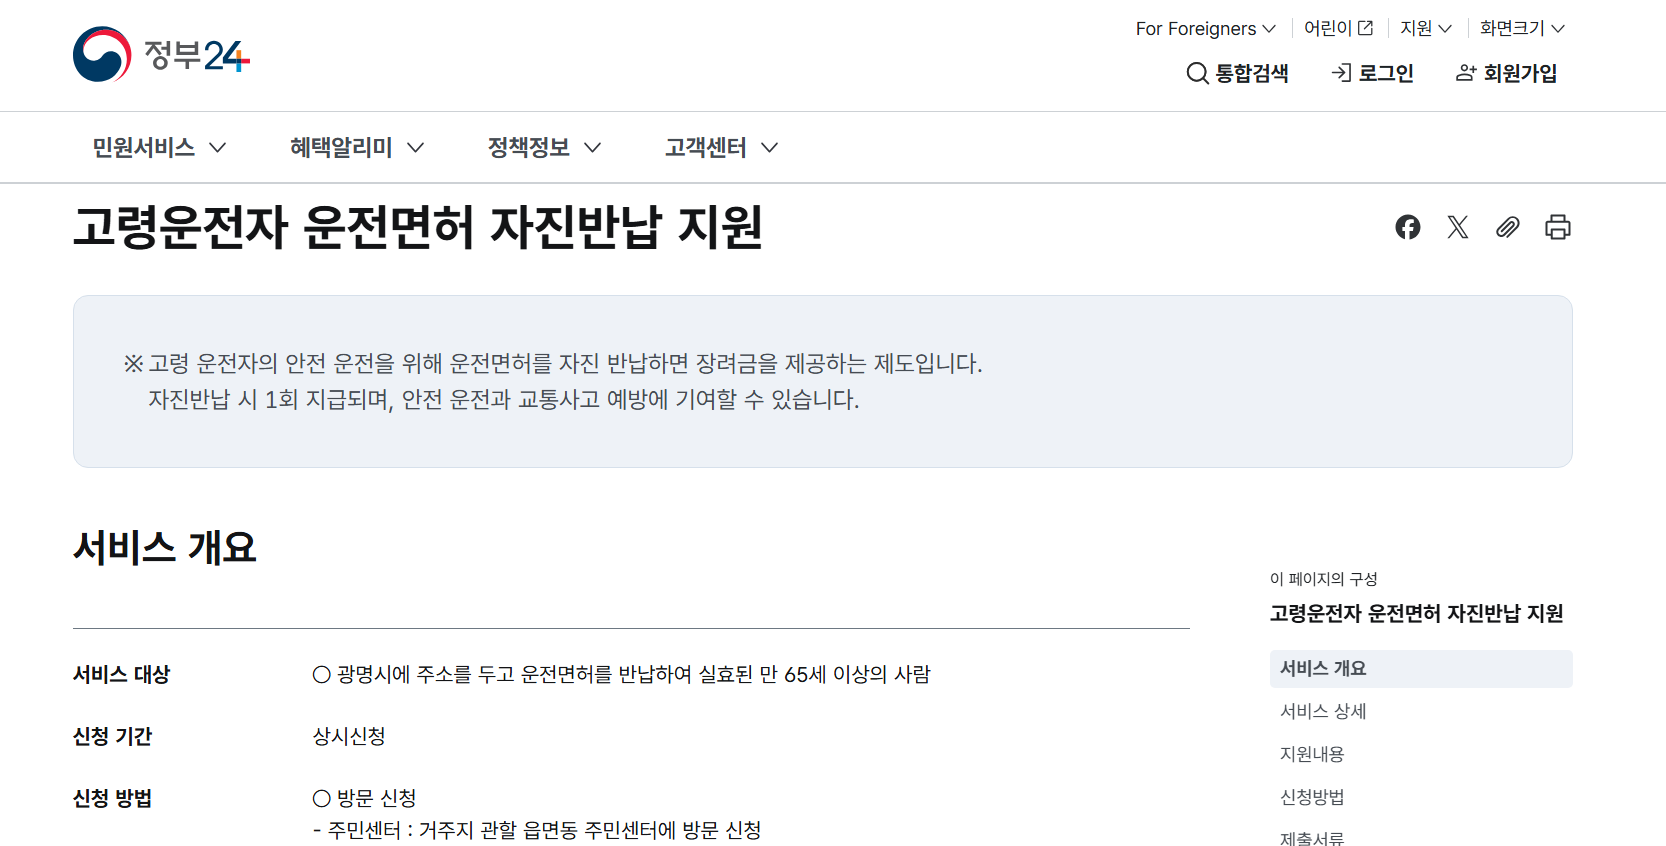Select the 광명시에 주소를 두고 eligibility text
This screenshot has height=846, width=1666.
click(621, 674)
